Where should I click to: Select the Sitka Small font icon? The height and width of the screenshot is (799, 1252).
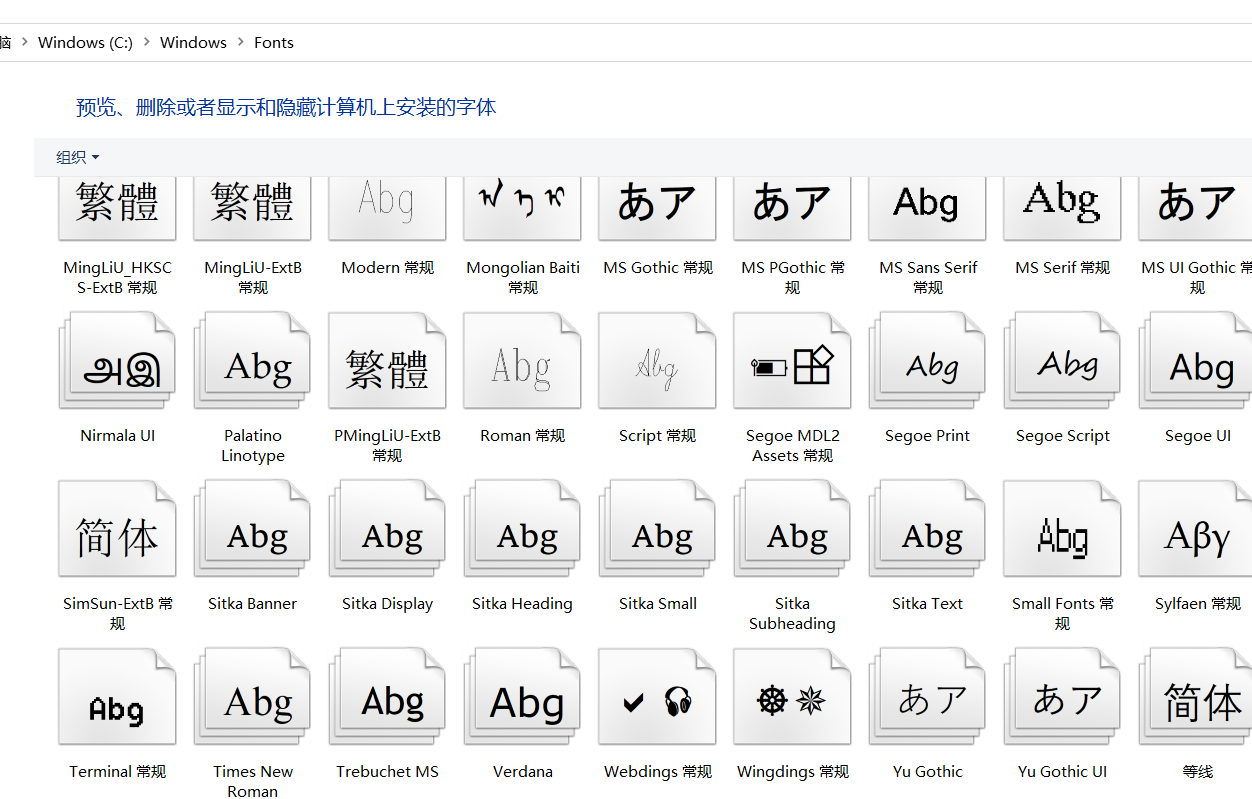657,528
